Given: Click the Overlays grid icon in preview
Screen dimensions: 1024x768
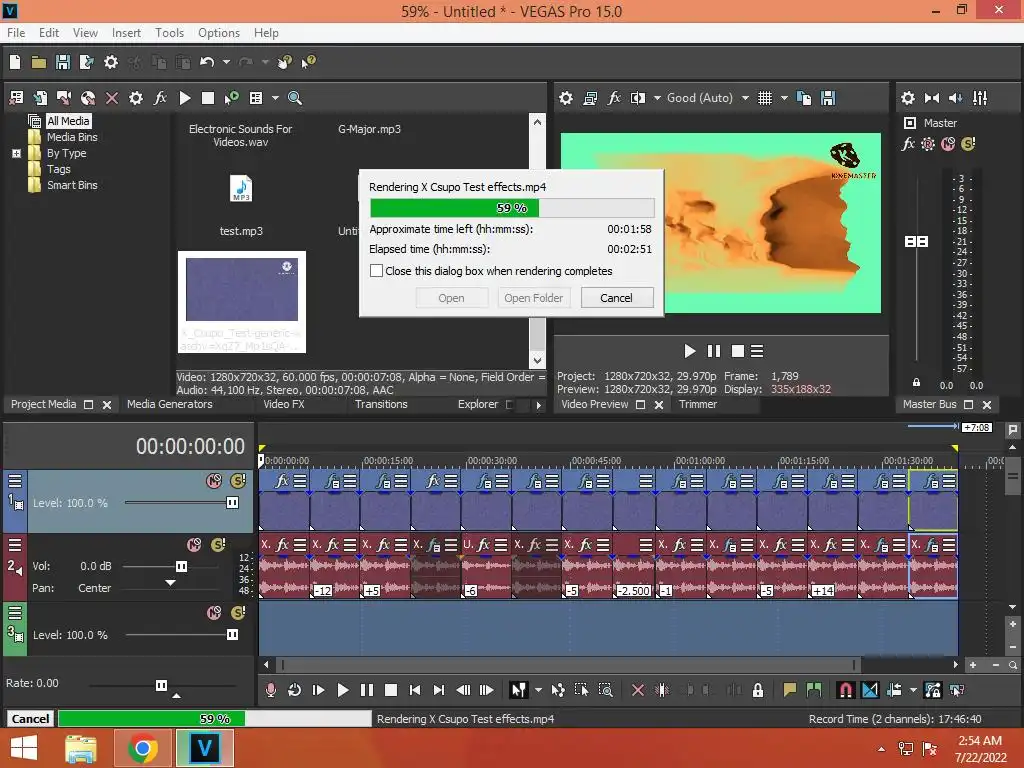Looking at the screenshot, I should 765,98.
